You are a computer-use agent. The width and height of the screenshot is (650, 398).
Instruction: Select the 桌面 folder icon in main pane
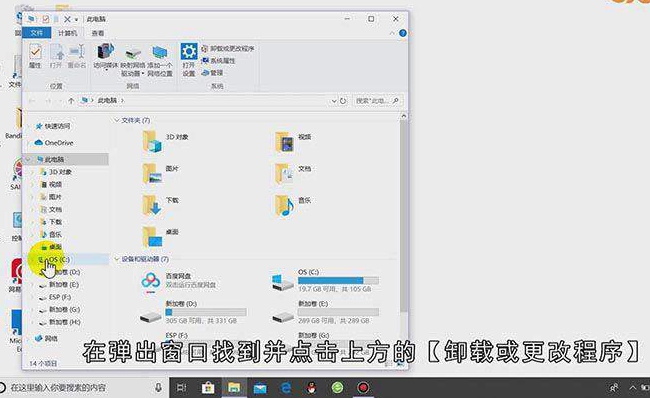click(x=152, y=236)
